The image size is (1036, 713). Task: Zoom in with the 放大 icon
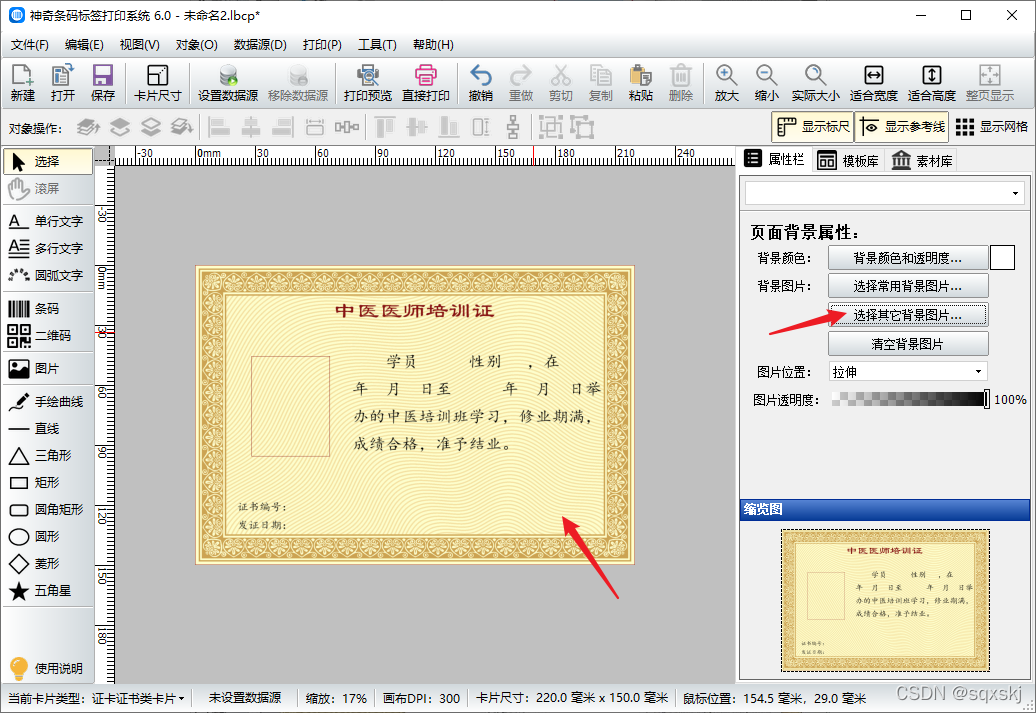tap(726, 83)
